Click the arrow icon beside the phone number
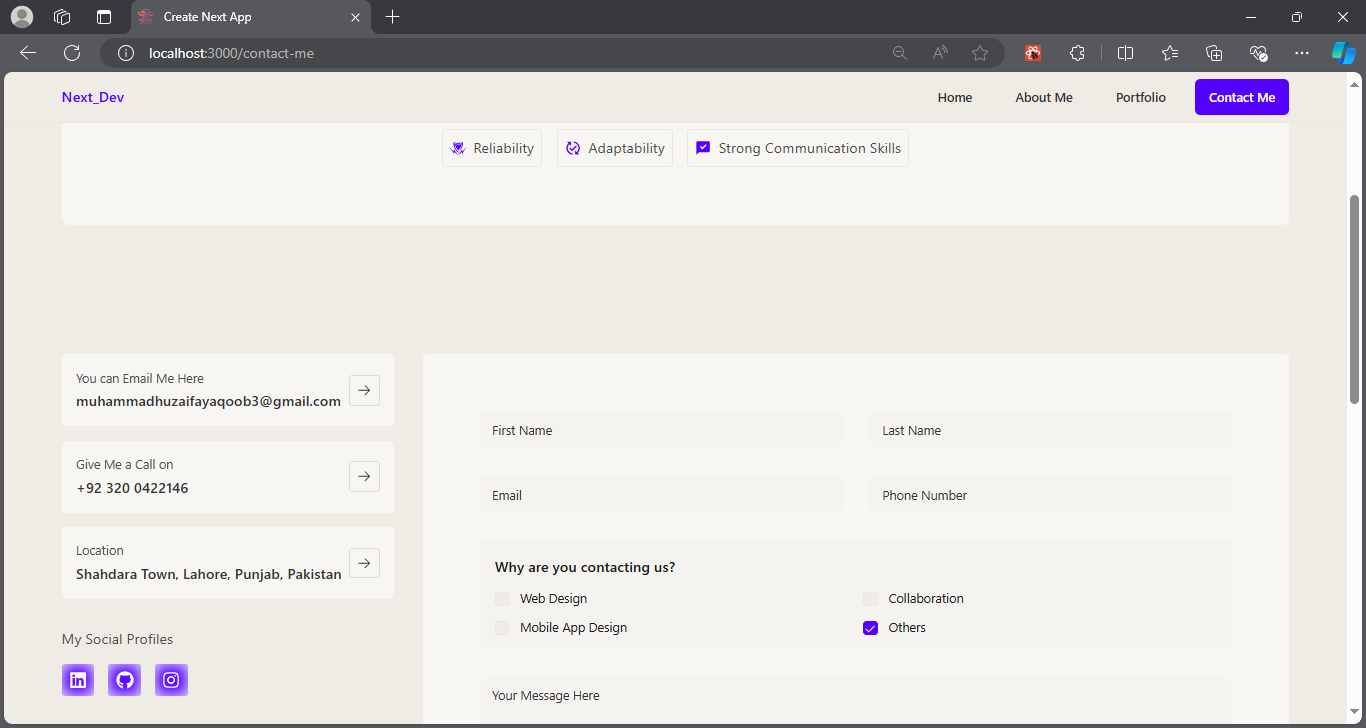Screen dimensions: 1366x728 364,476
